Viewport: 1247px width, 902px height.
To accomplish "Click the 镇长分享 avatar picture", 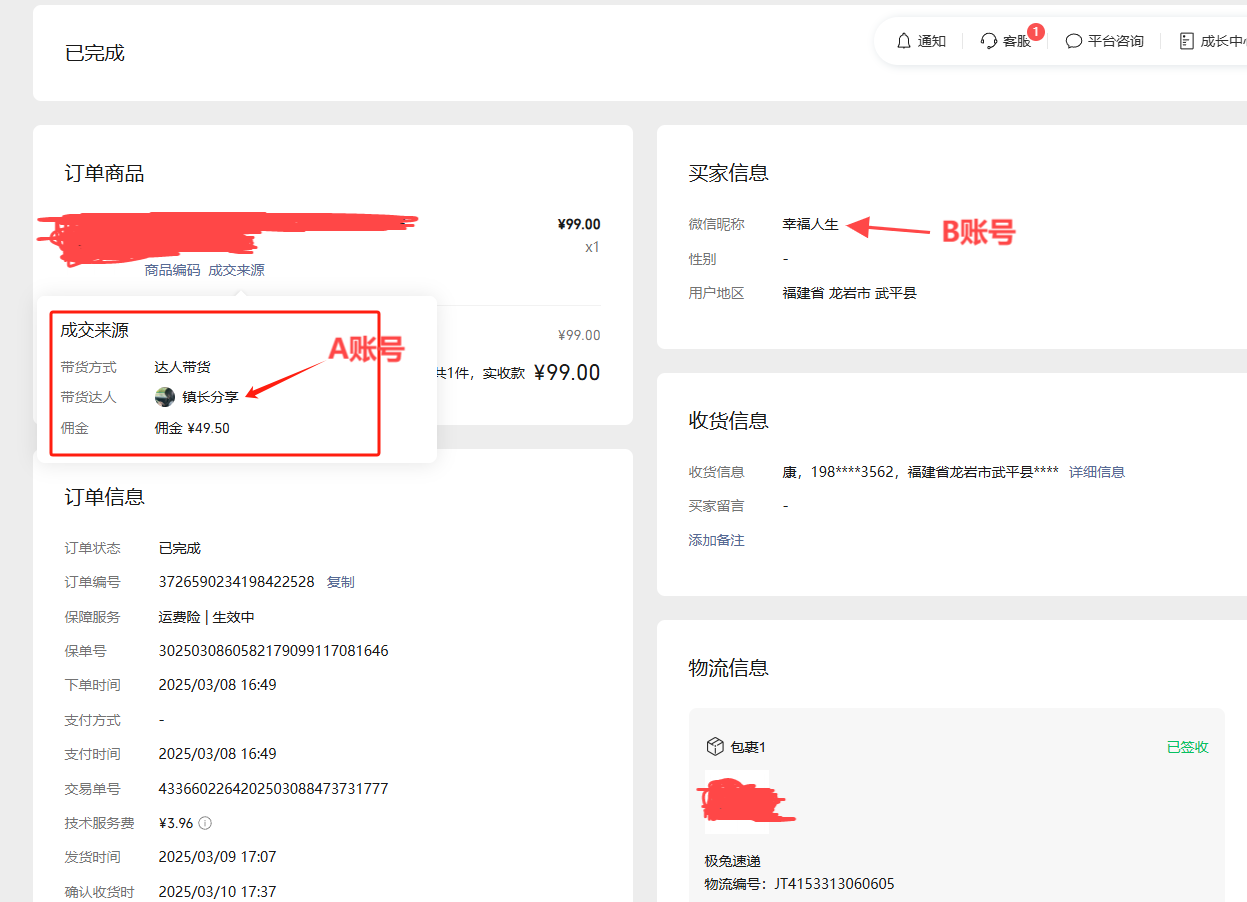I will [x=165, y=397].
